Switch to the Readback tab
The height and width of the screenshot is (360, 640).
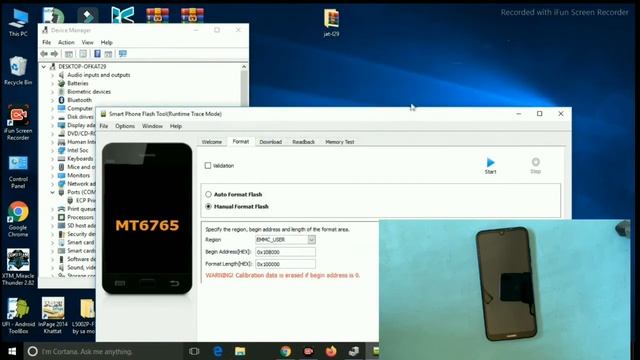(x=303, y=142)
